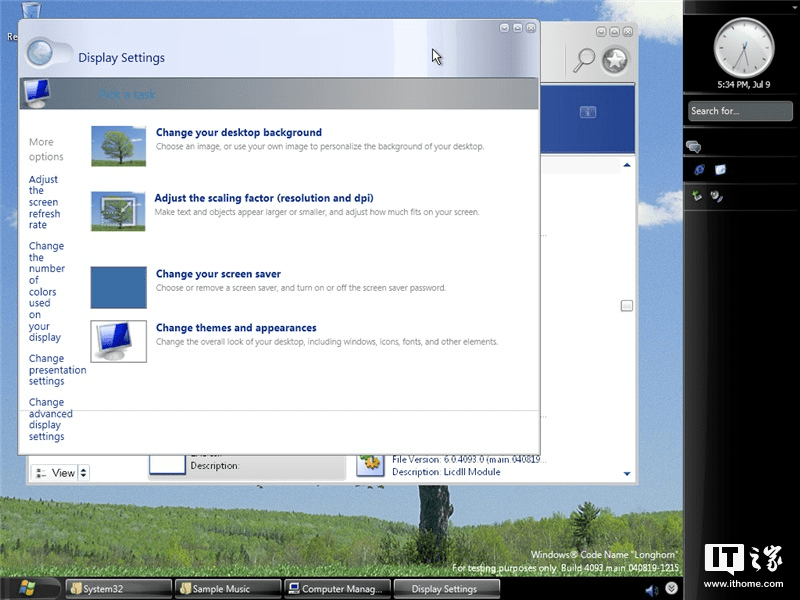Open 'Change your desktop background' link
The image size is (800, 600).
pyautogui.click(x=239, y=132)
